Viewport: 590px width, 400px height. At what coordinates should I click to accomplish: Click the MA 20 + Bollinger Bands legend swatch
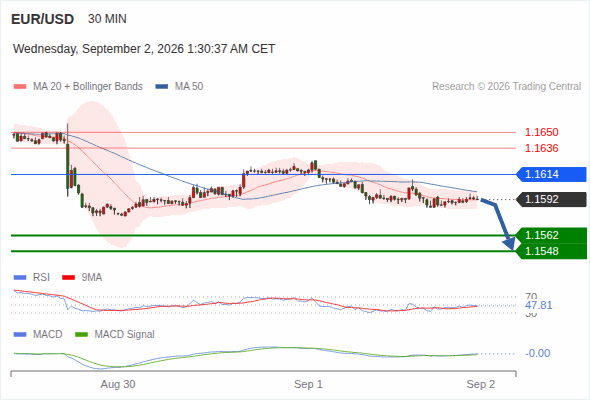tap(20, 87)
